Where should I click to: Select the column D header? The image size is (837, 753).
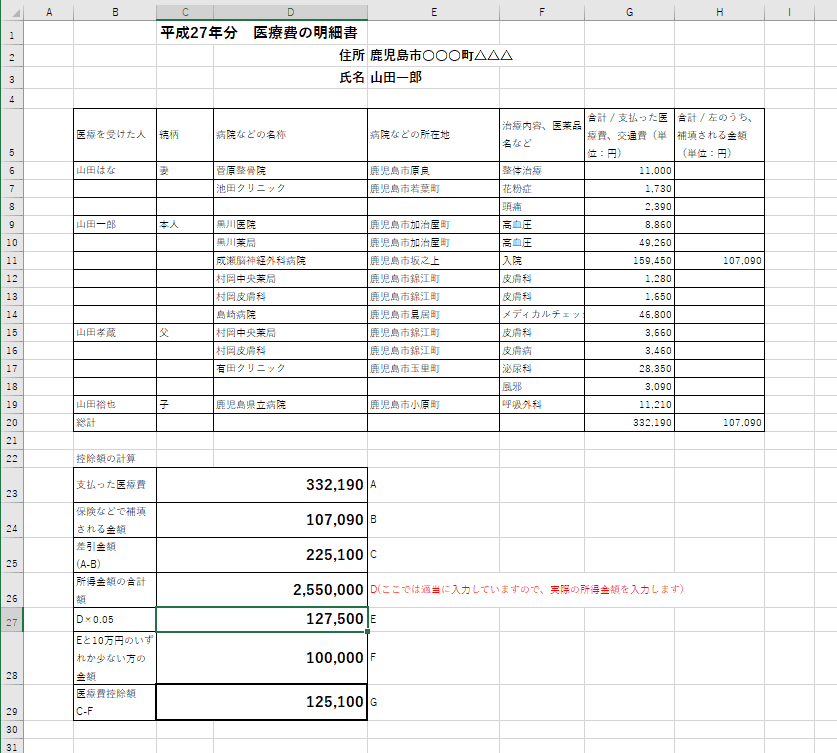click(x=289, y=12)
